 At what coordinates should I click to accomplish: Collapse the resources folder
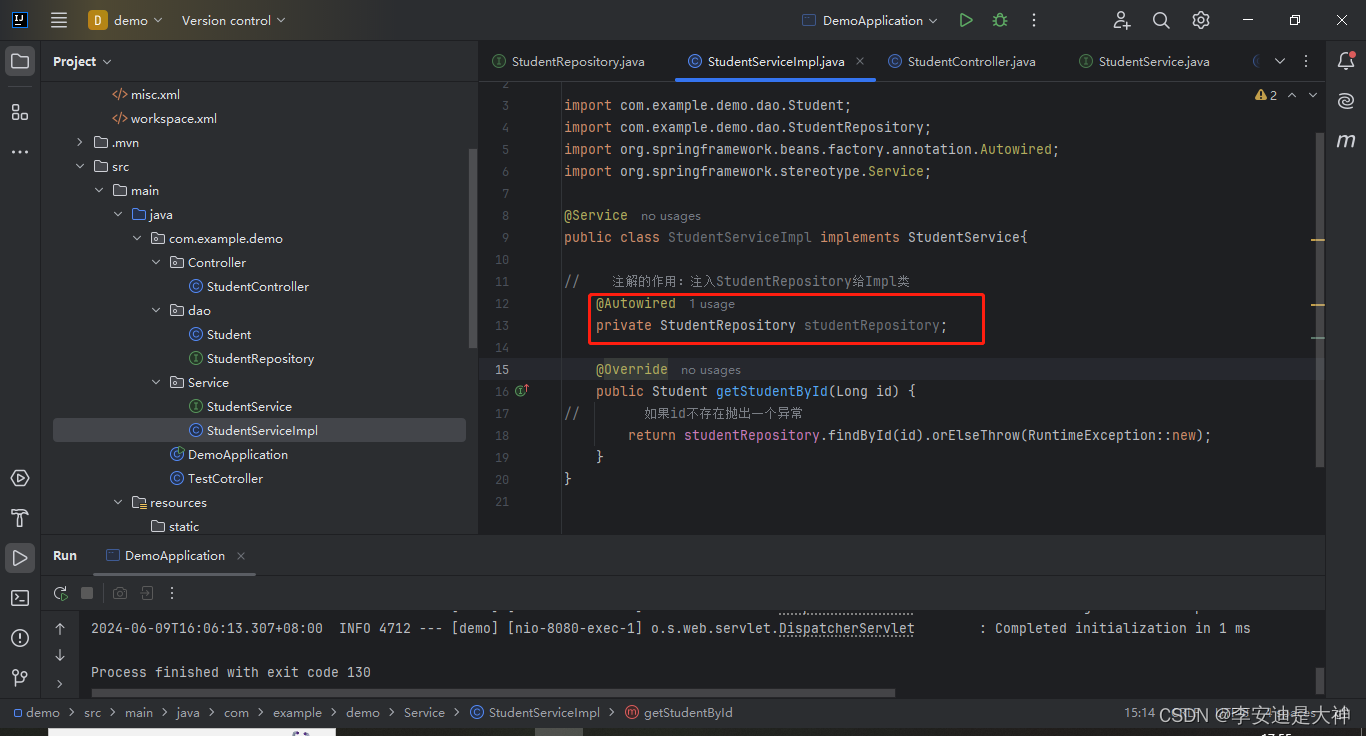(x=118, y=503)
